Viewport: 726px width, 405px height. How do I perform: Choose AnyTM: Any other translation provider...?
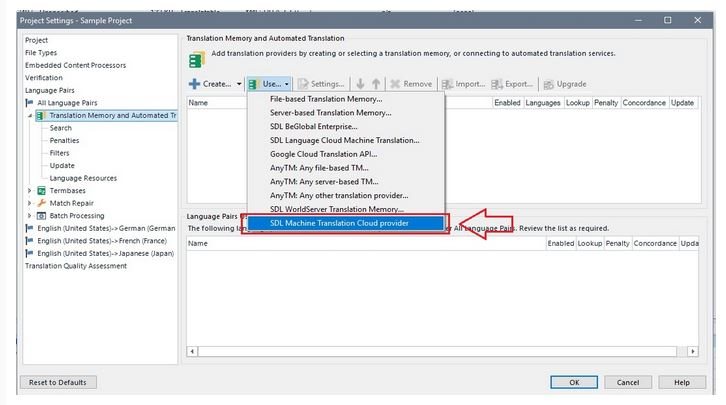(346, 196)
